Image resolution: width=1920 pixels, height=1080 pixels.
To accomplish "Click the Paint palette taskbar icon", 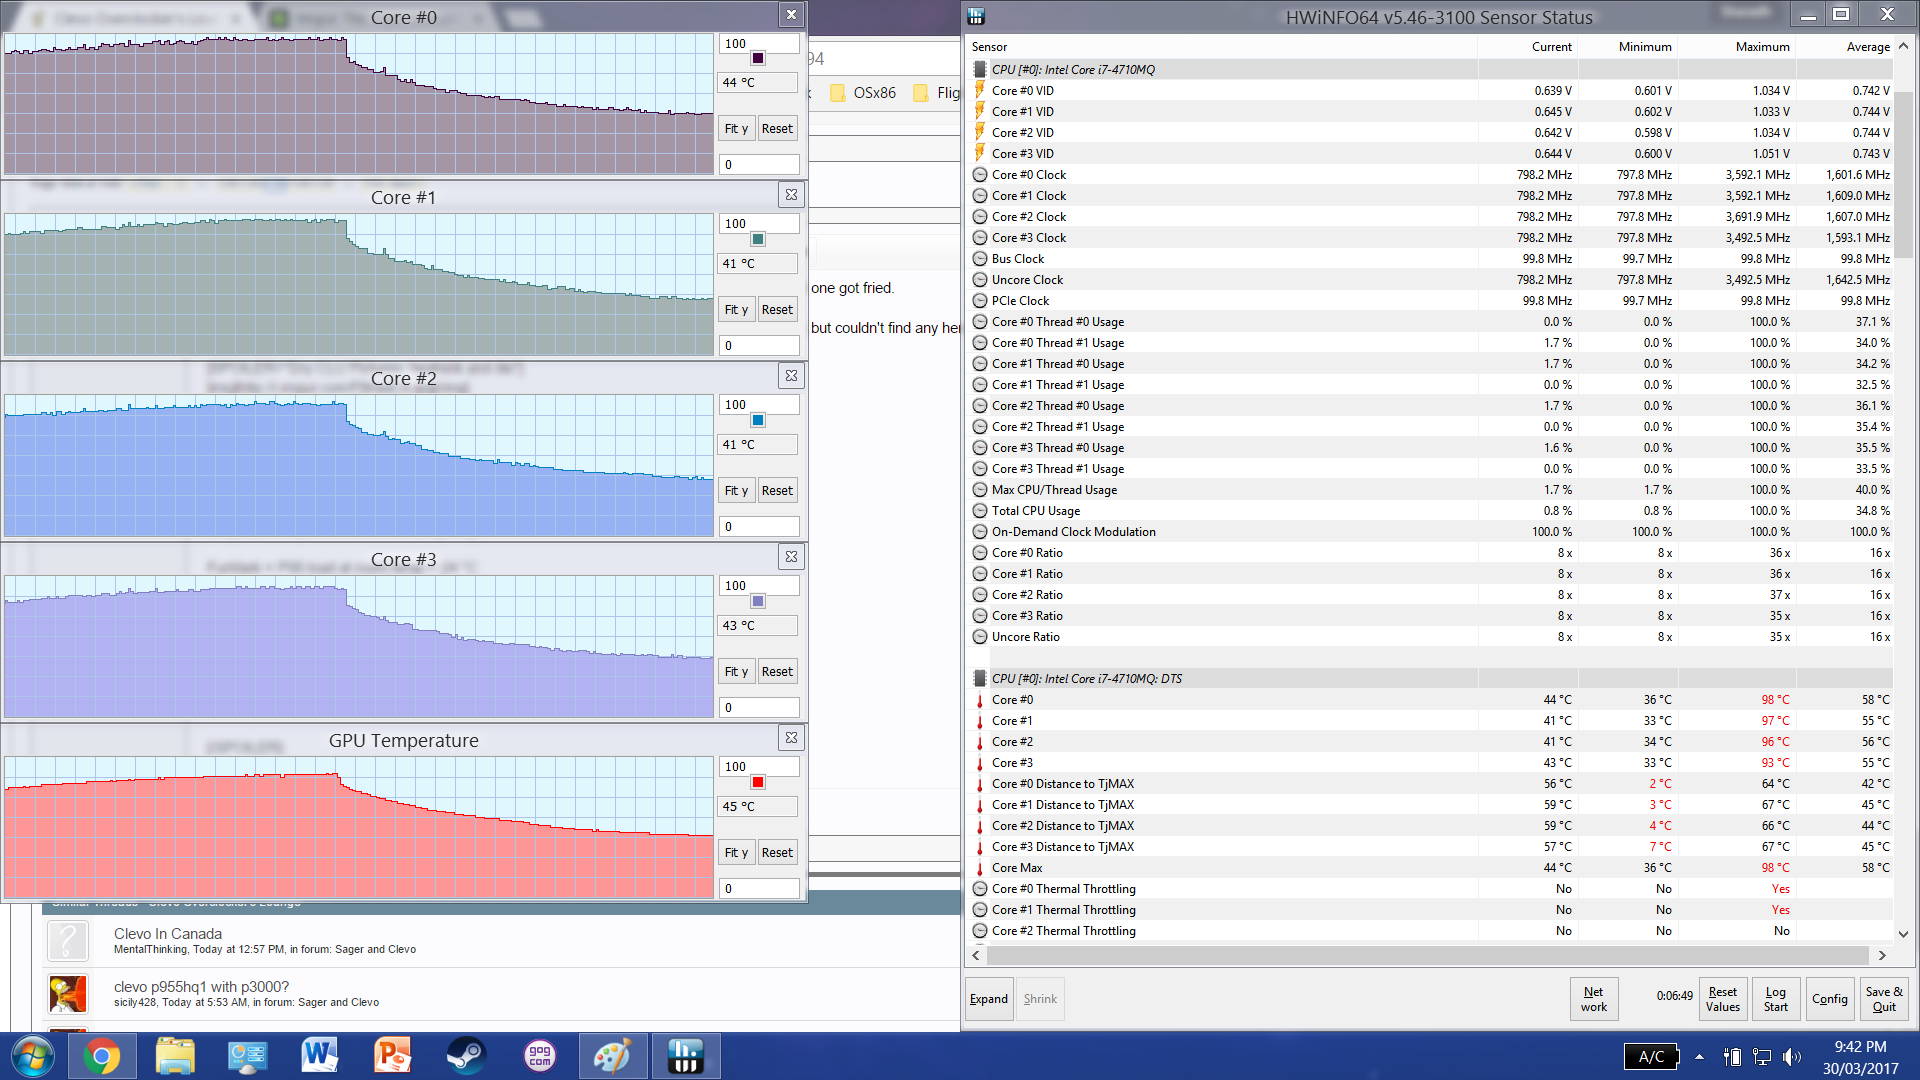I will point(611,1056).
